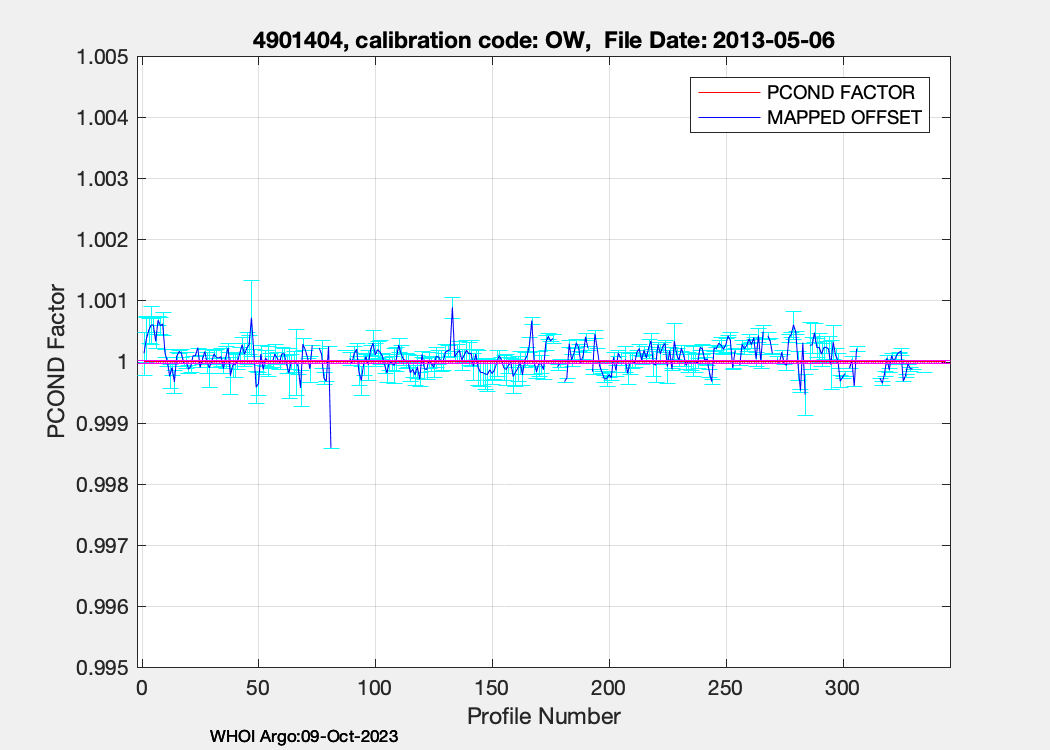Click the 1.005 y-axis tick label
The width and height of the screenshot is (1050, 750).
pos(103,57)
